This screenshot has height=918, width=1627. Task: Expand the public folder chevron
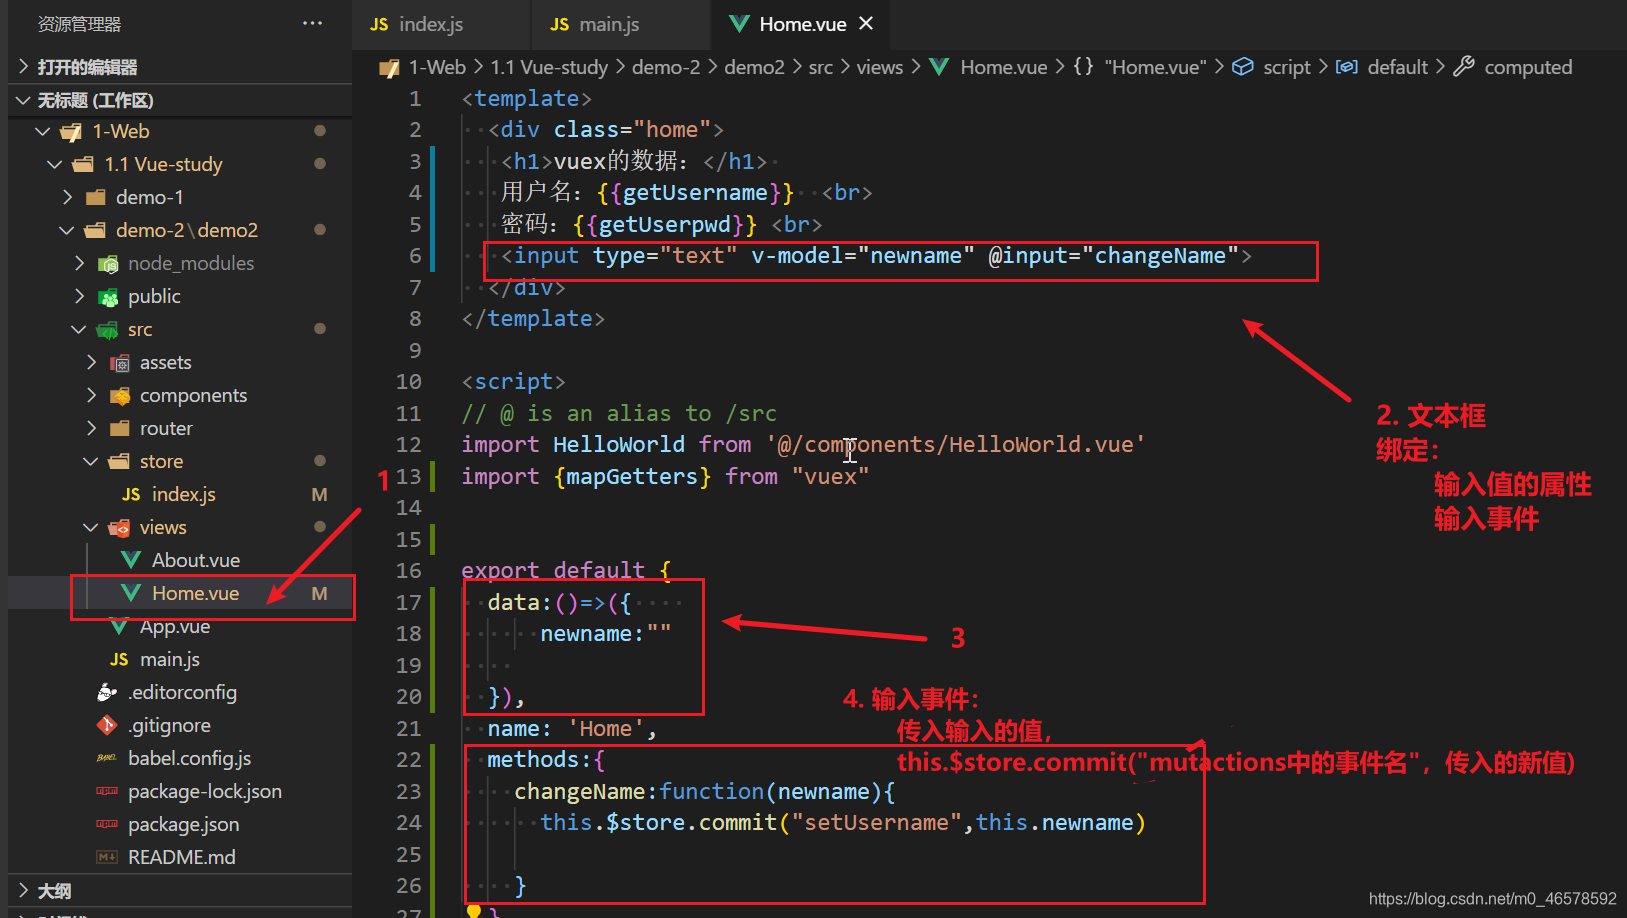click(79, 296)
